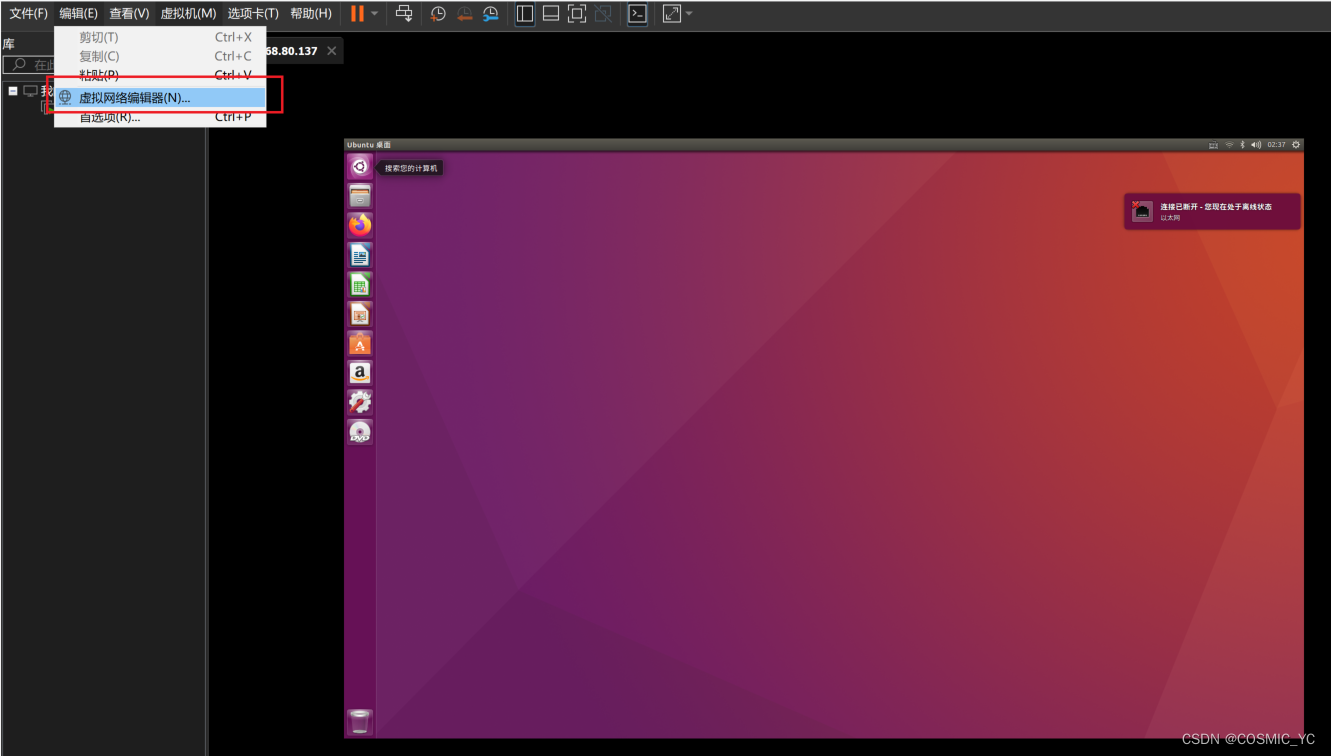Click the 02:37 clock in Ubuntu panel

tap(1276, 145)
